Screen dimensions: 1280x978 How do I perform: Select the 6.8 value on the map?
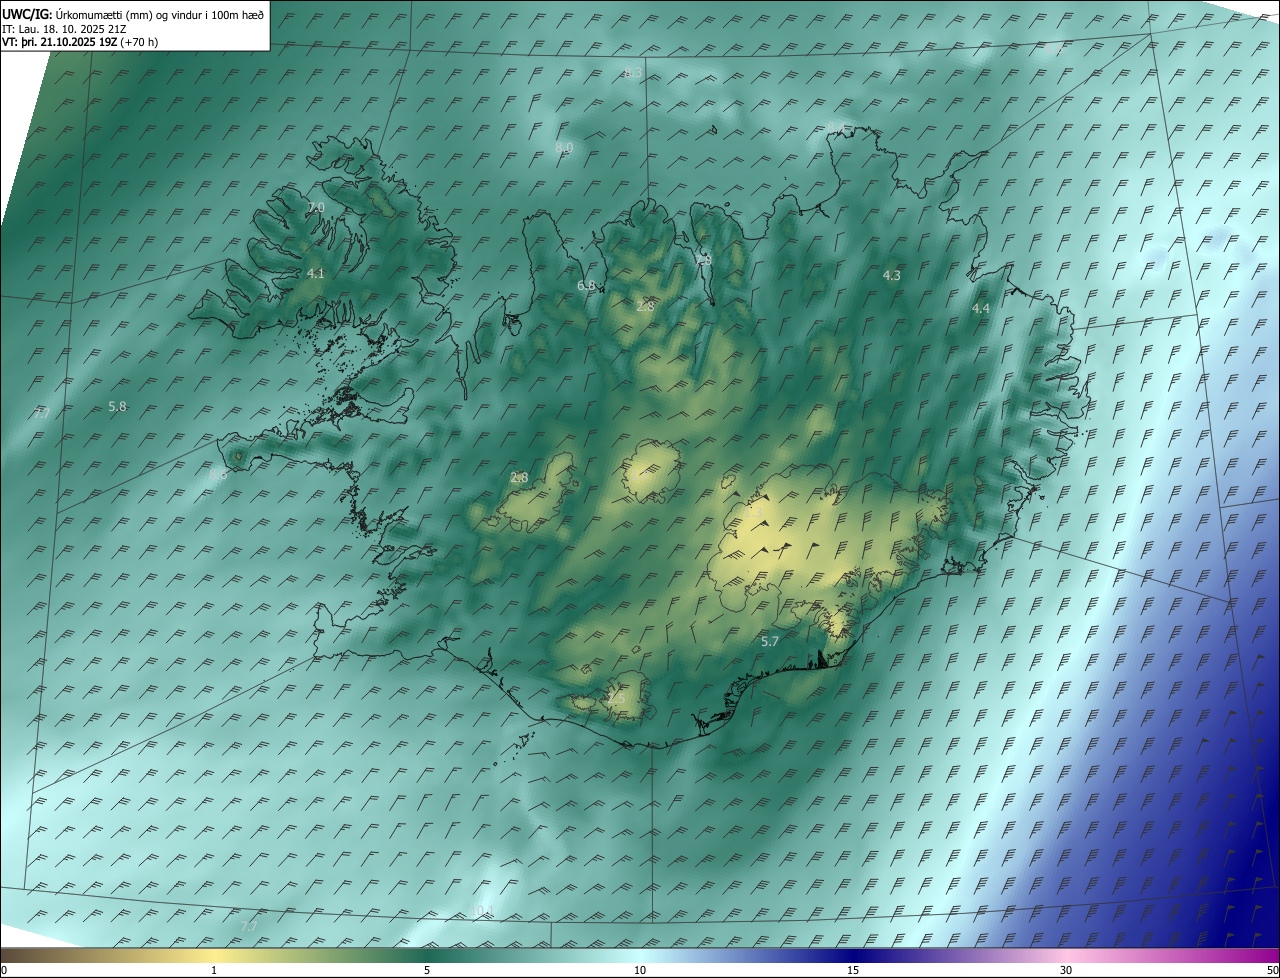[586, 286]
